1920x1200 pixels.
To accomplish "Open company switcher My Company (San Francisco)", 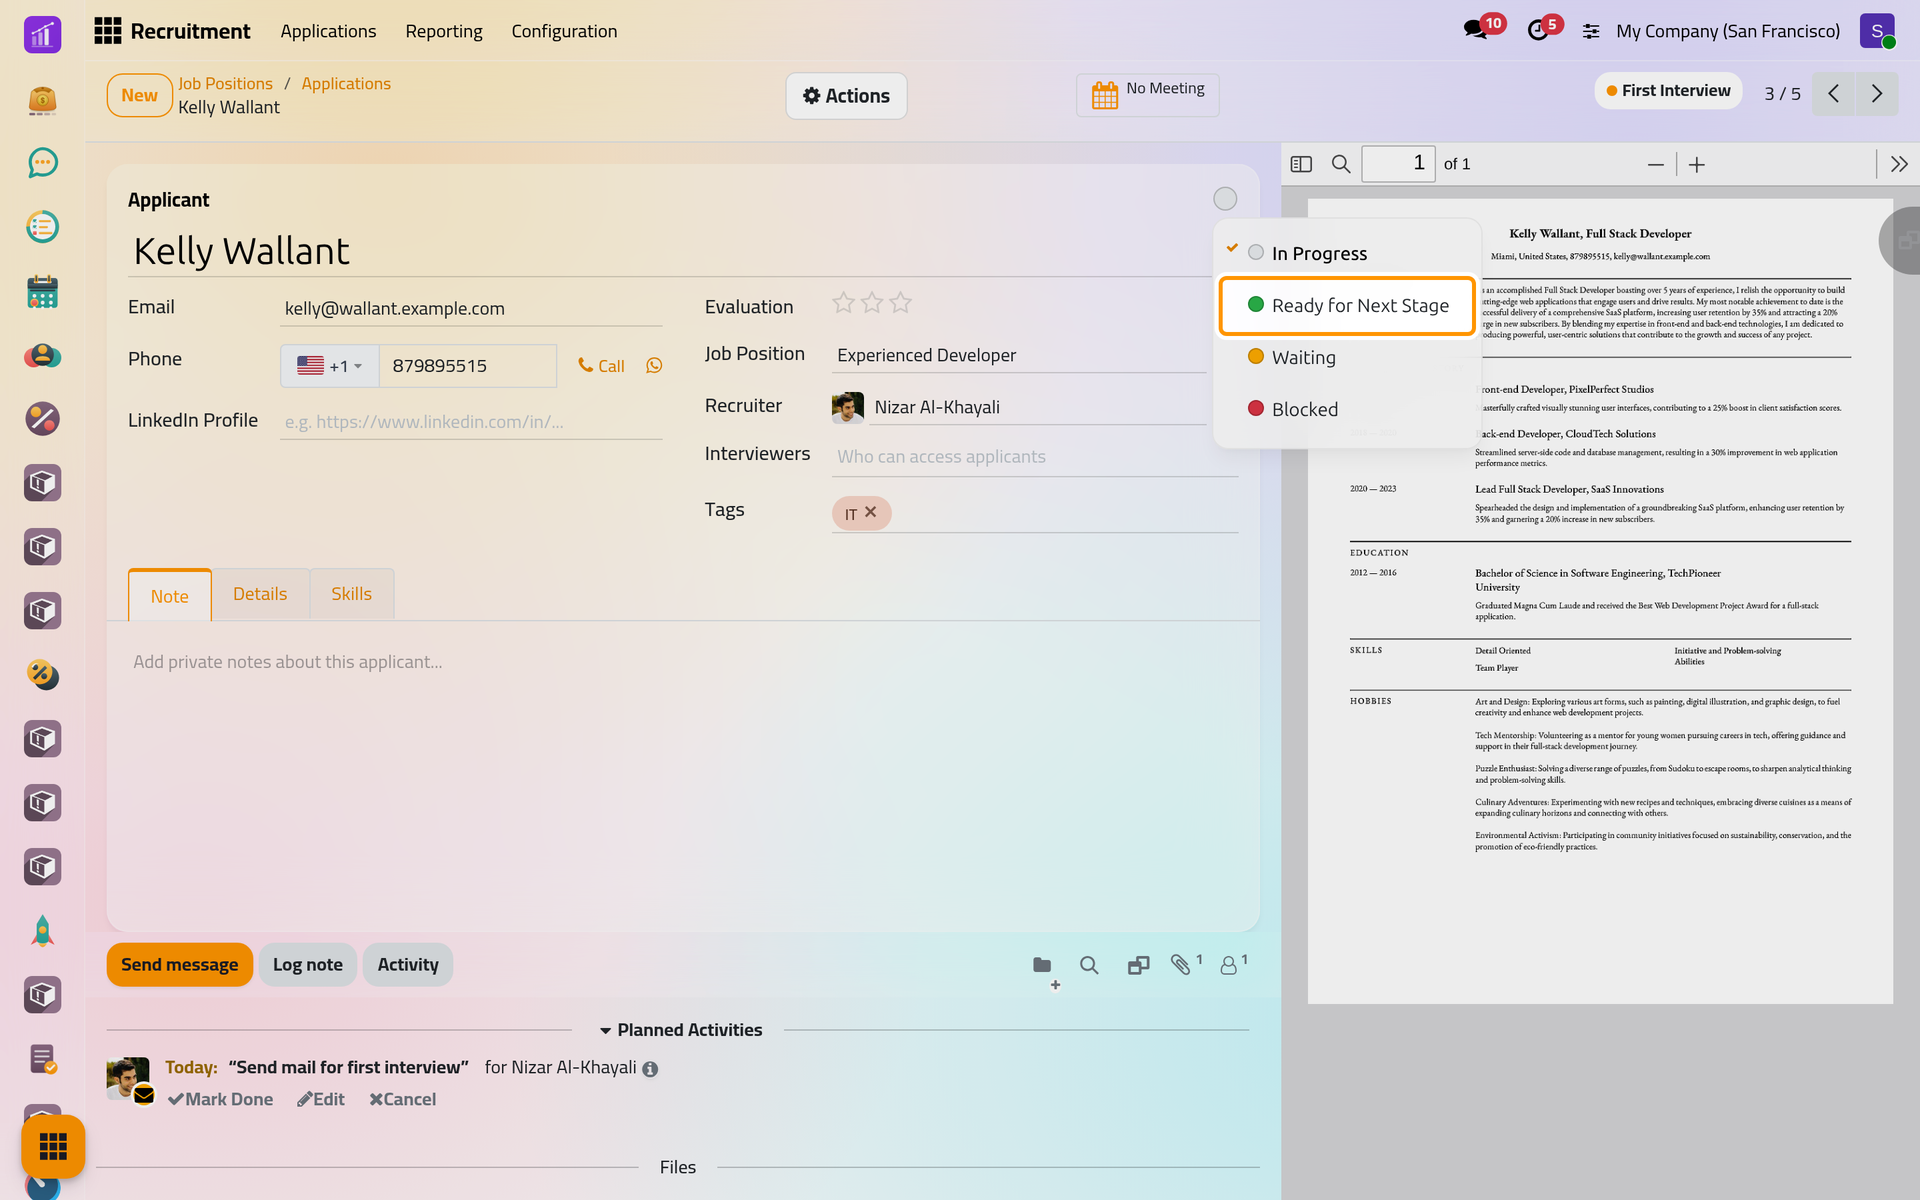I will (1727, 31).
